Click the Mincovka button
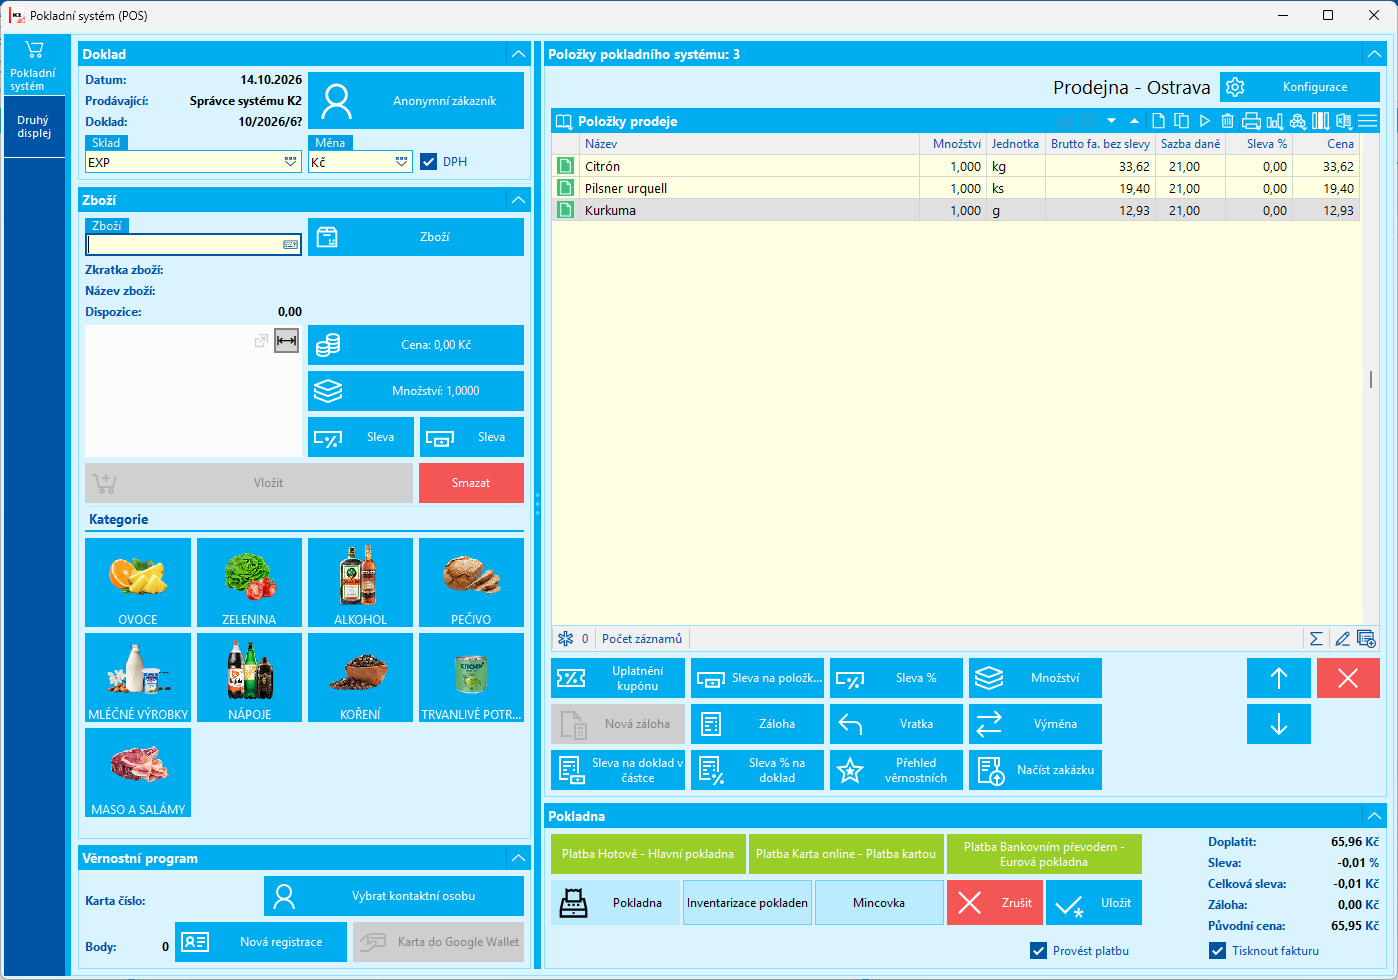 pyautogui.click(x=879, y=903)
